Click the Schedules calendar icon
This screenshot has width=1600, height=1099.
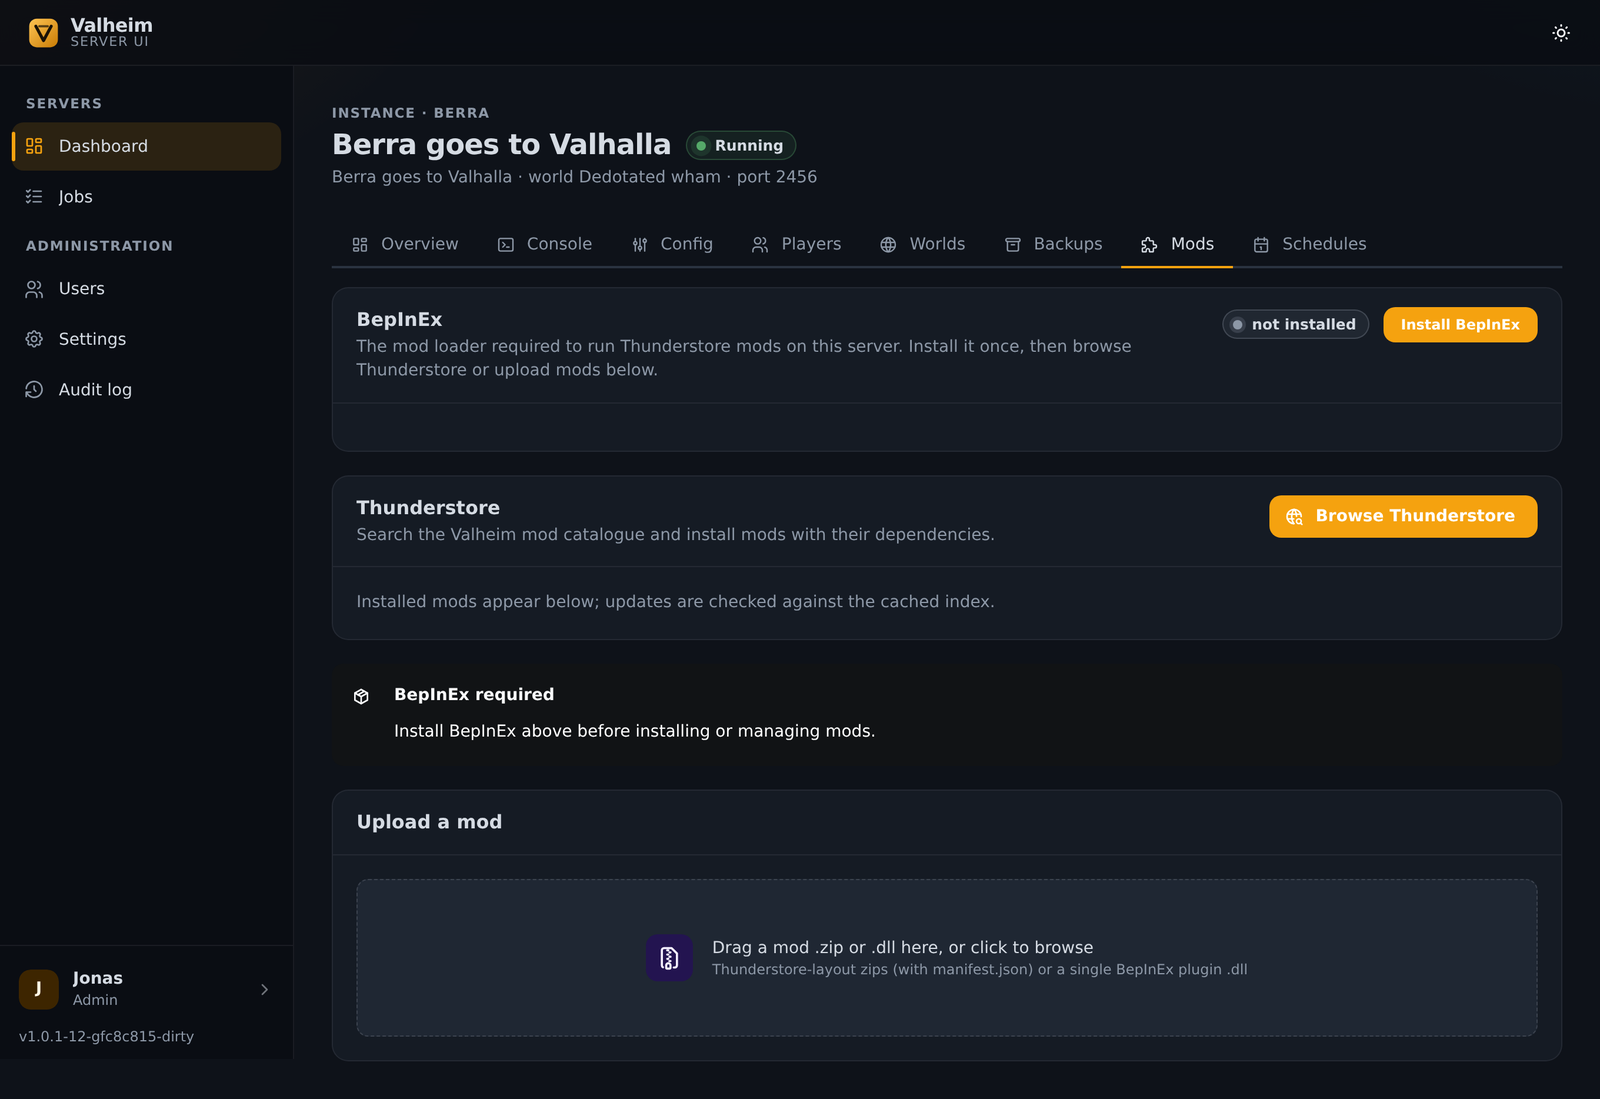tap(1261, 245)
